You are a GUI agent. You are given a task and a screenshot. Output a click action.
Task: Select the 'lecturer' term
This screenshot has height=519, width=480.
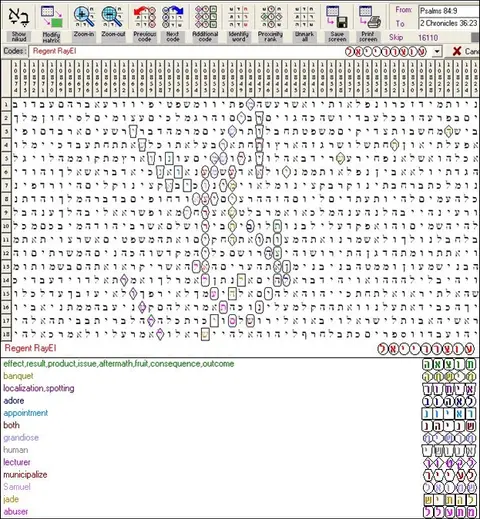17,462
